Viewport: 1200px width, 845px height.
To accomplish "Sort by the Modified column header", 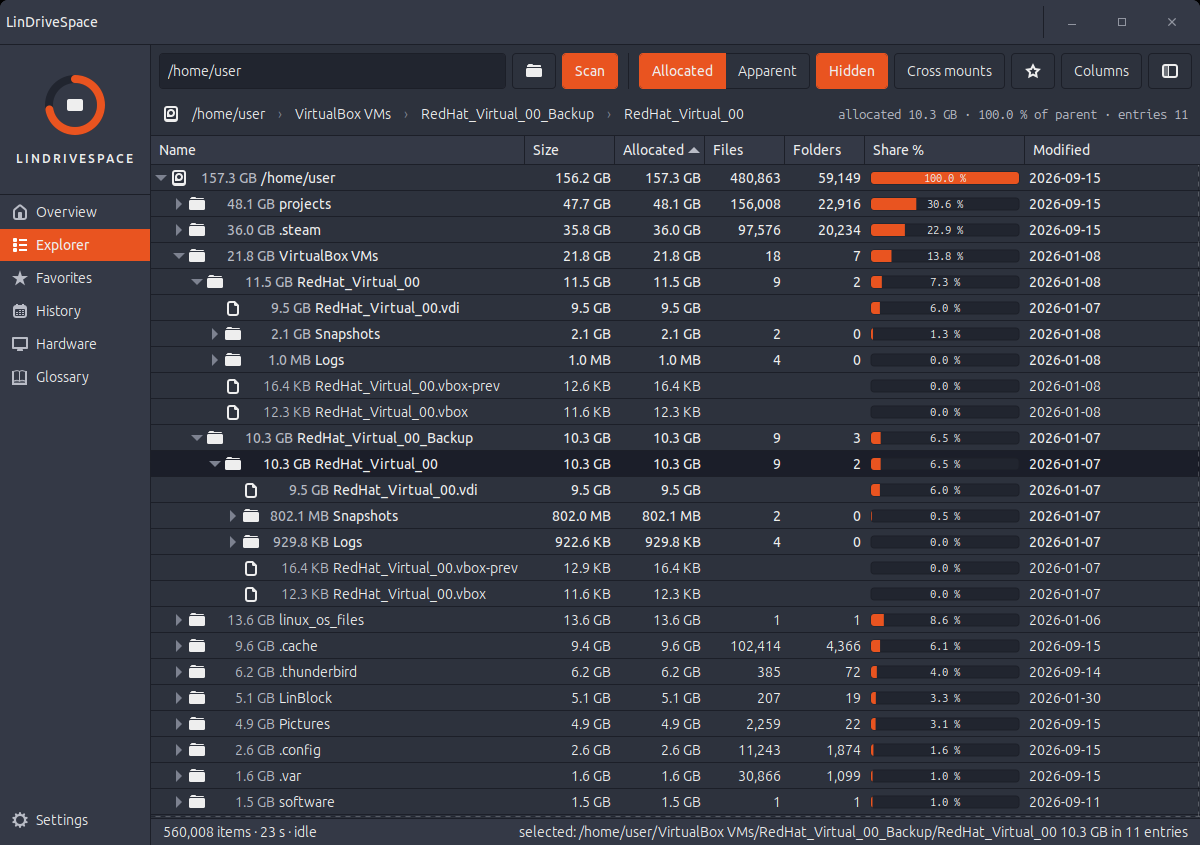I will click(1112, 150).
